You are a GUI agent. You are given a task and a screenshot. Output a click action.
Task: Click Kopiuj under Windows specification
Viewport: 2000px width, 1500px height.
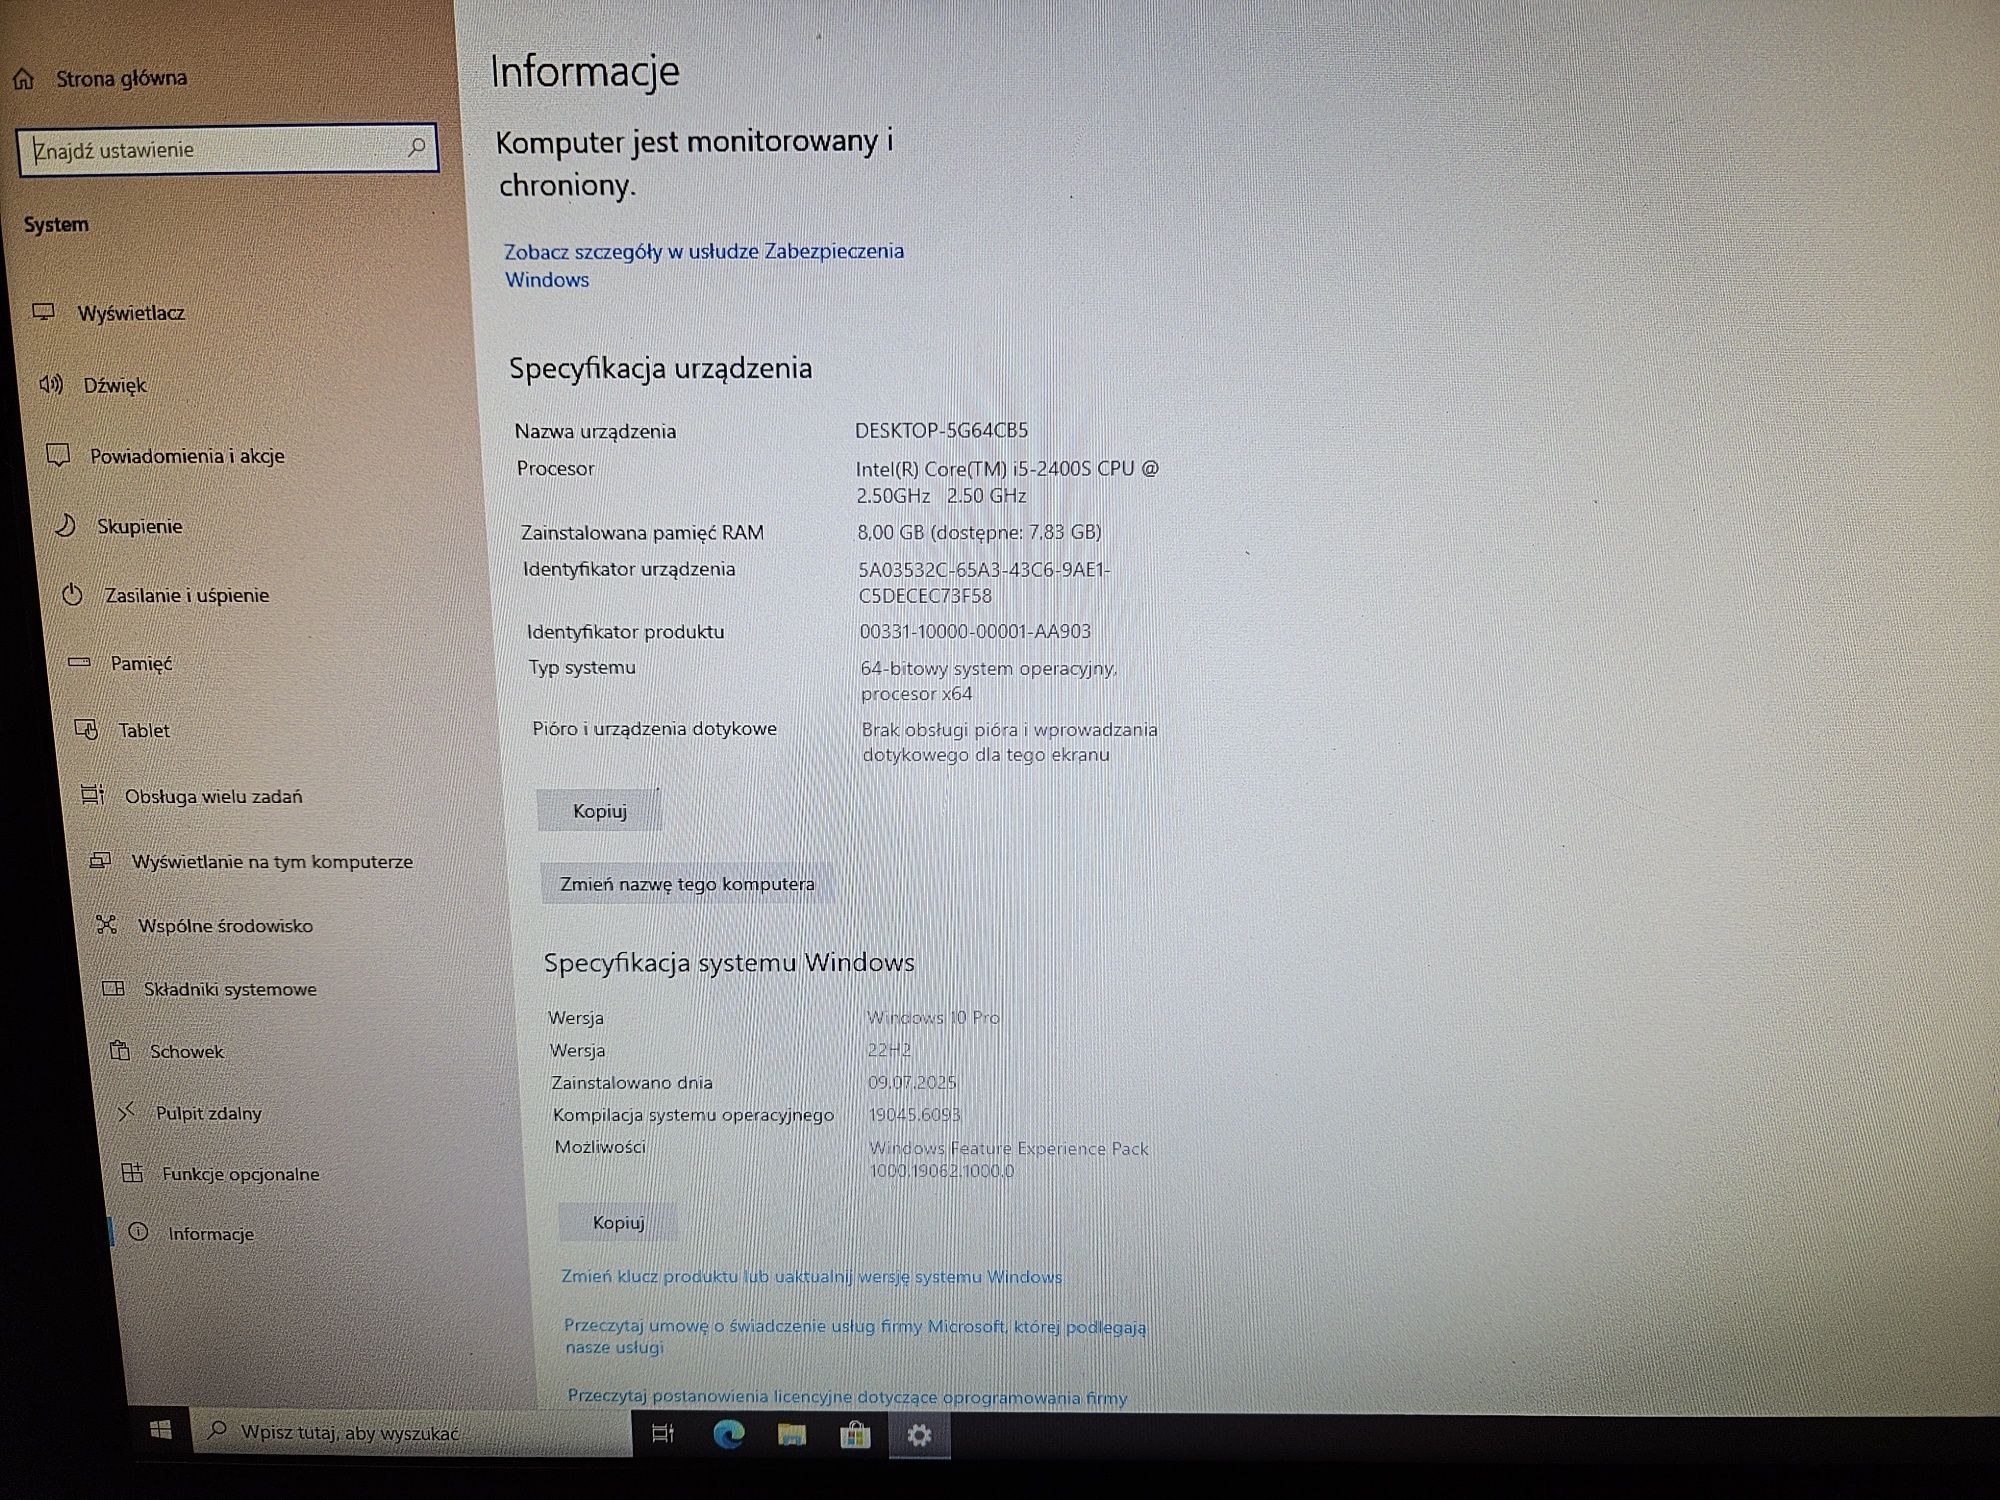click(x=618, y=1222)
